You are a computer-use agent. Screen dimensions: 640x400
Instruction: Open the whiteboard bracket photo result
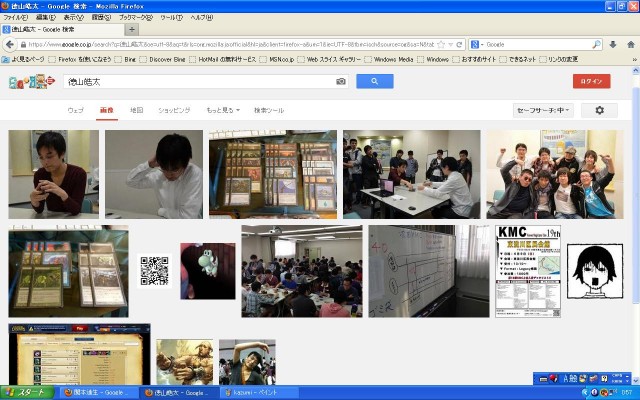tap(429, 271)
